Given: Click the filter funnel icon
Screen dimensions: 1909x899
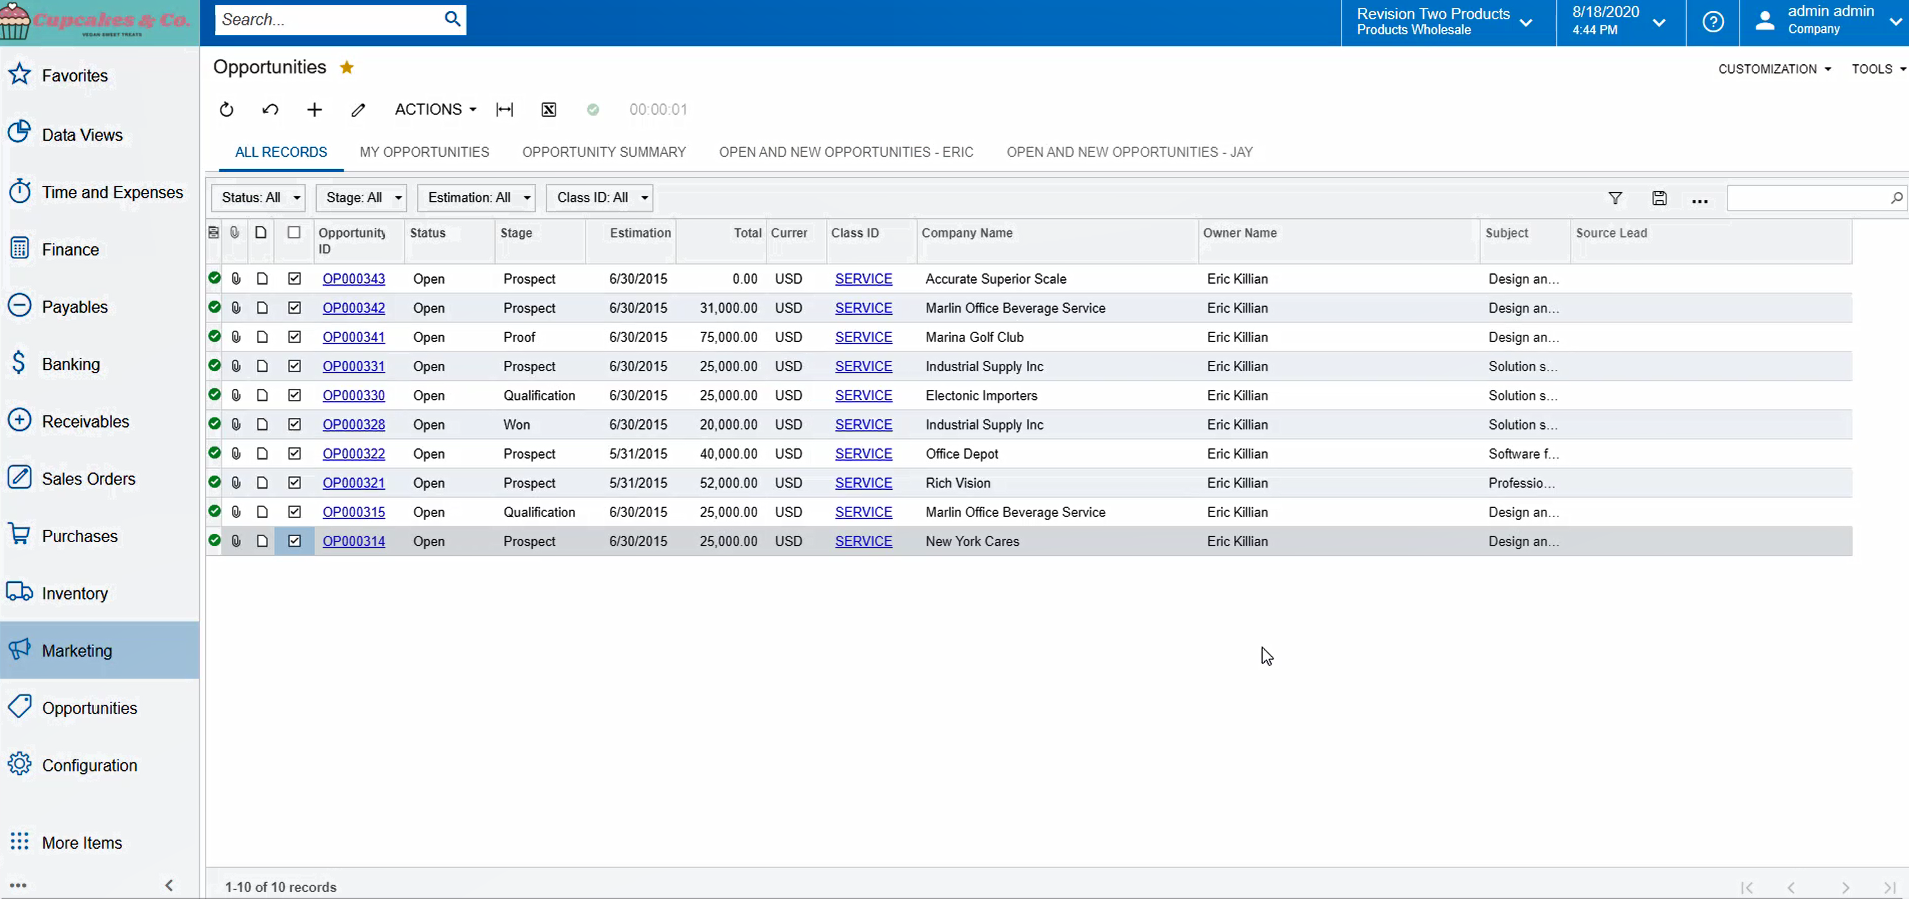Looking at the screenshot, I should coord(1615,199).
